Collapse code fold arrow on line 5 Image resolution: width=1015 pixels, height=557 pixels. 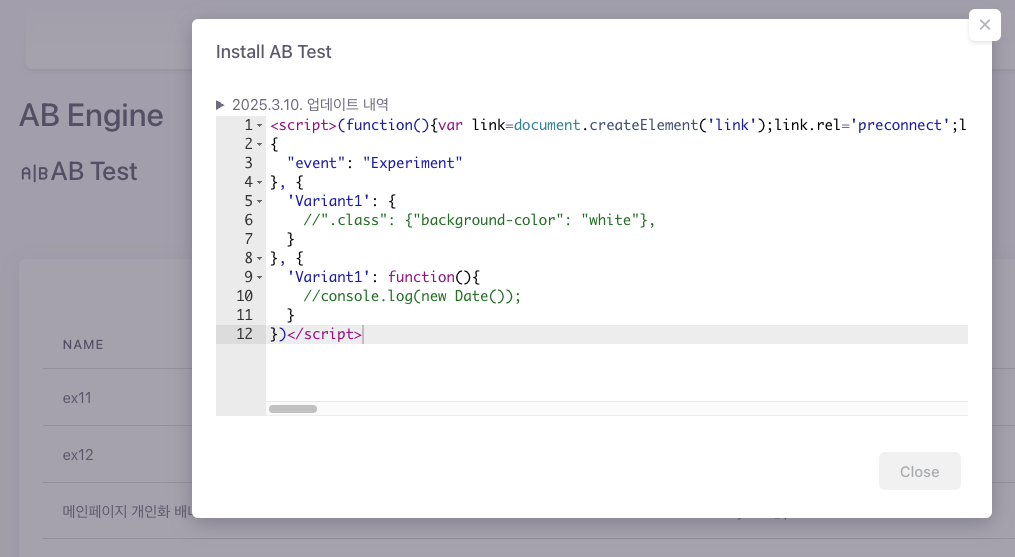[260, 201]
